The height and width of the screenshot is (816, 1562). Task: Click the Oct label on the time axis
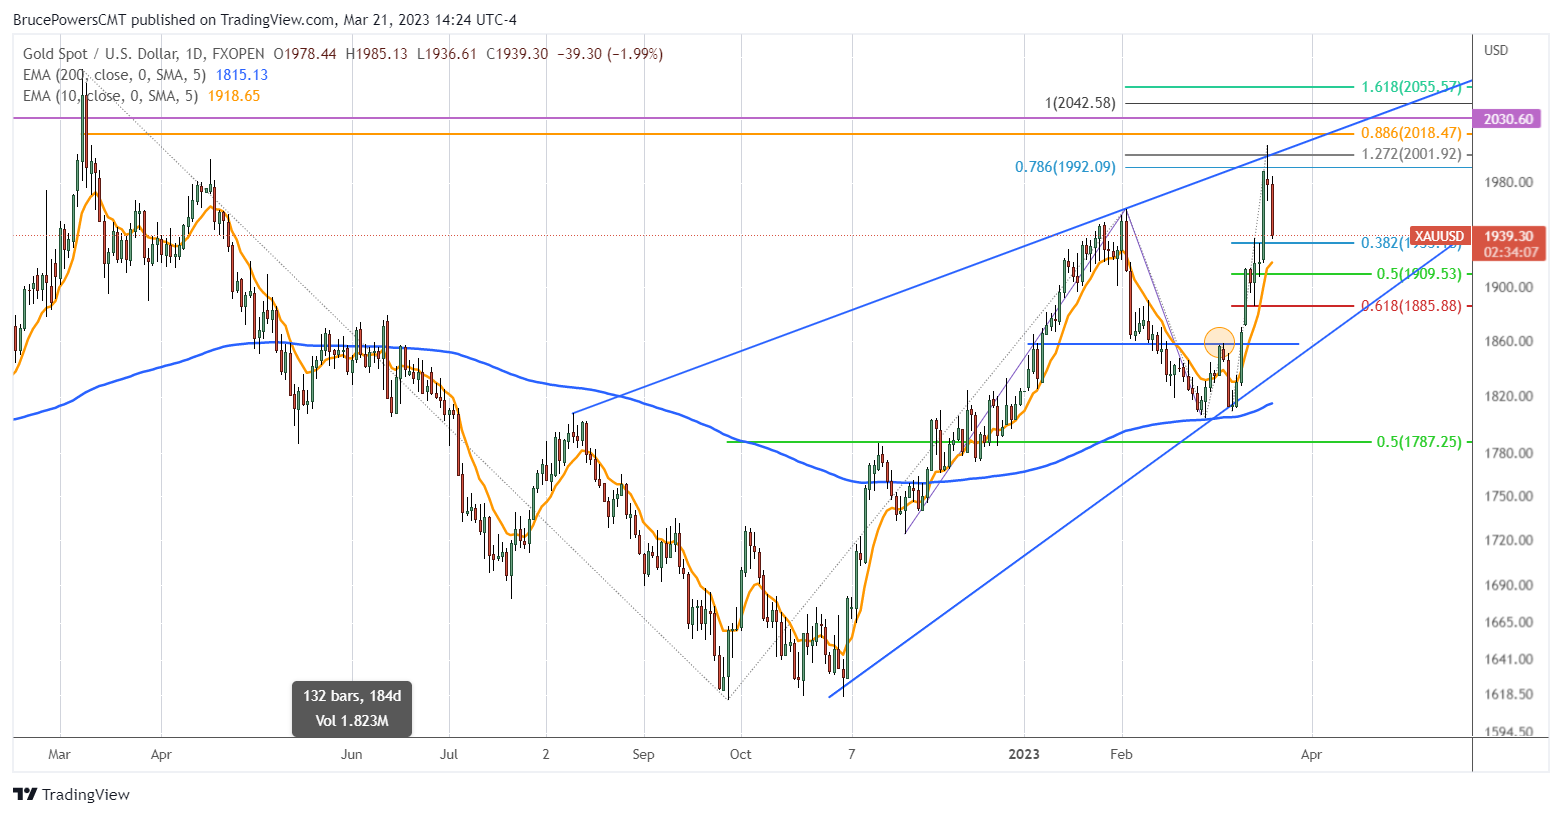point(740,754)
